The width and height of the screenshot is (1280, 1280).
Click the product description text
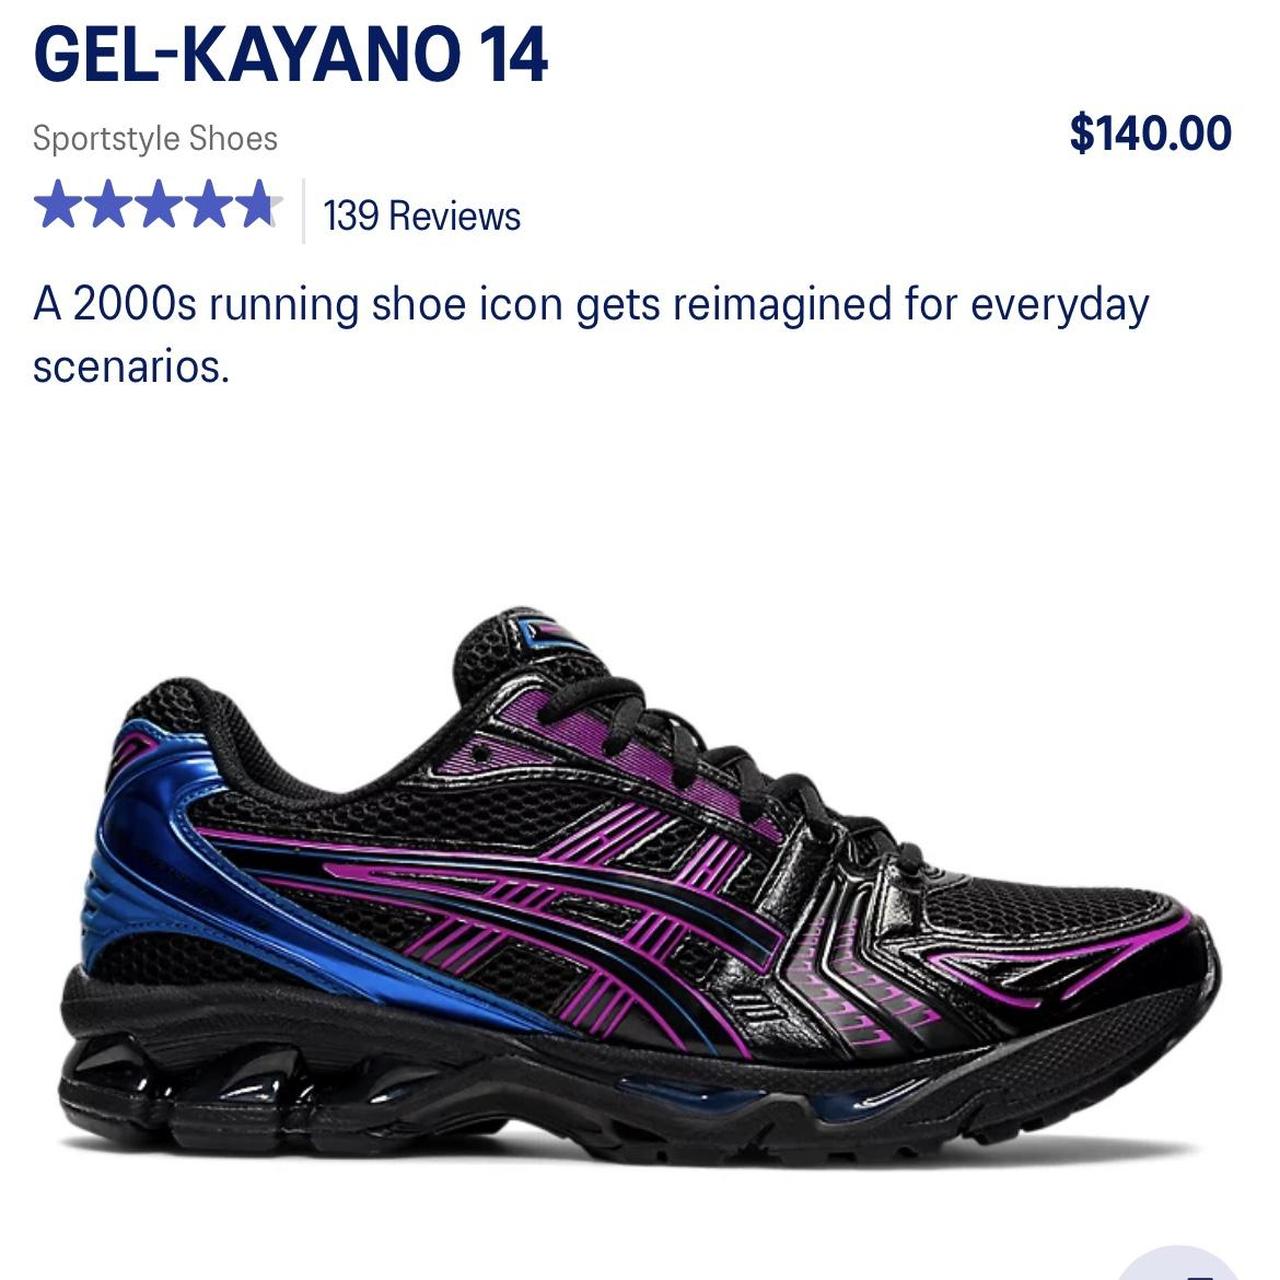coord(591,334)
